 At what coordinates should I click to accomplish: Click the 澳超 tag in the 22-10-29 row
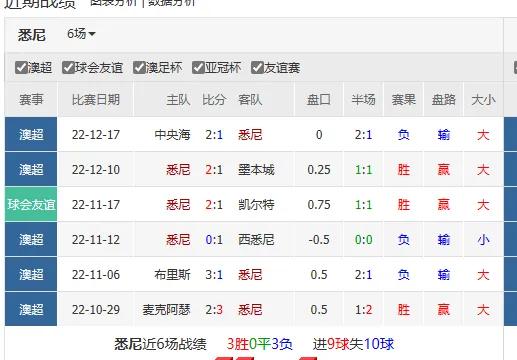(31, 310)
